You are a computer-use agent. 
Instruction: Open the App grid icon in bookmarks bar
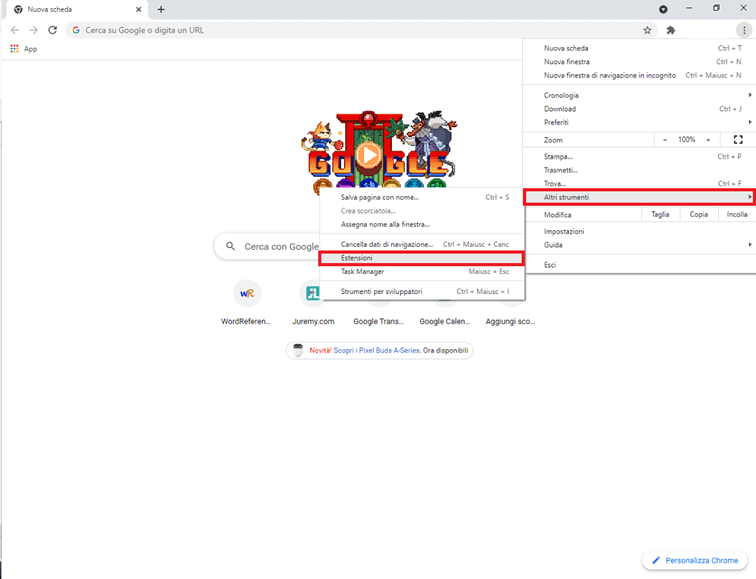(x=14, y=49)
